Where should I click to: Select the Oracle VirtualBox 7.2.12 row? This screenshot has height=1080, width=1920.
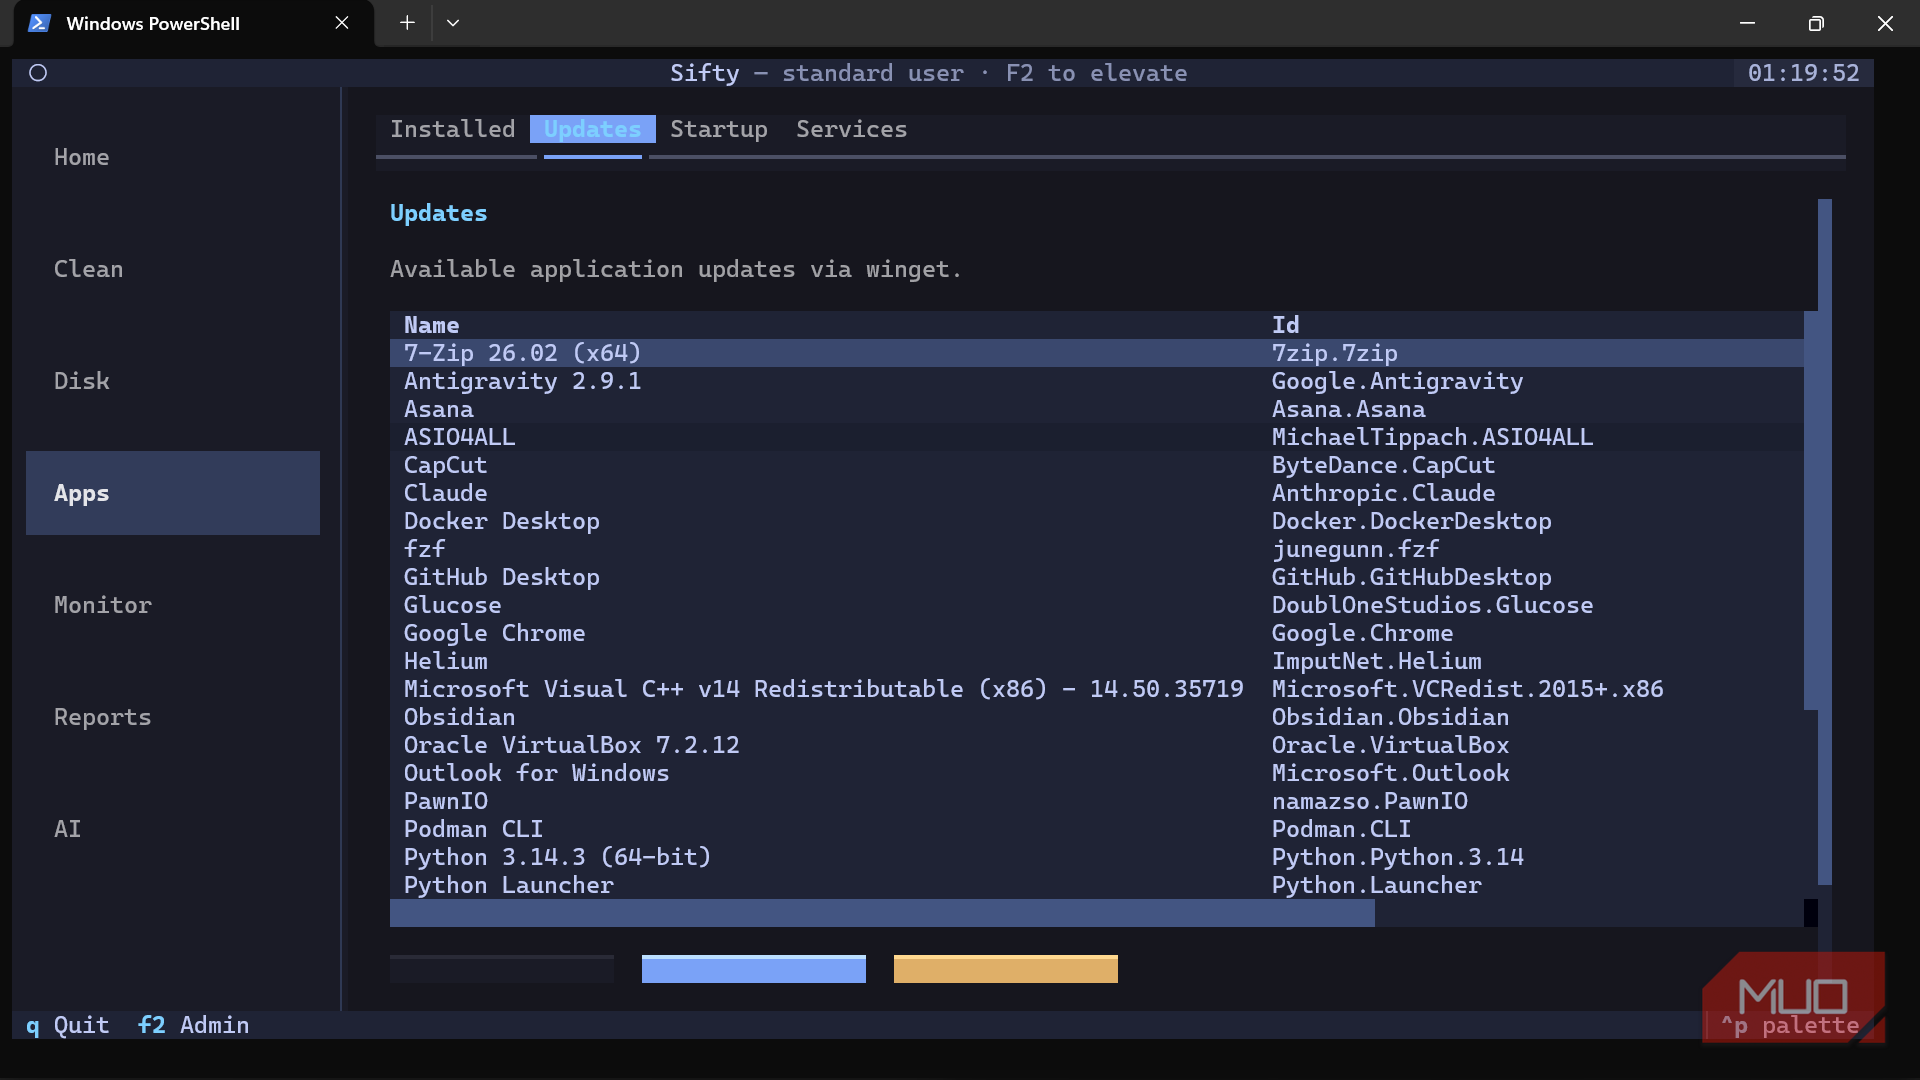tap(1097, 745)
